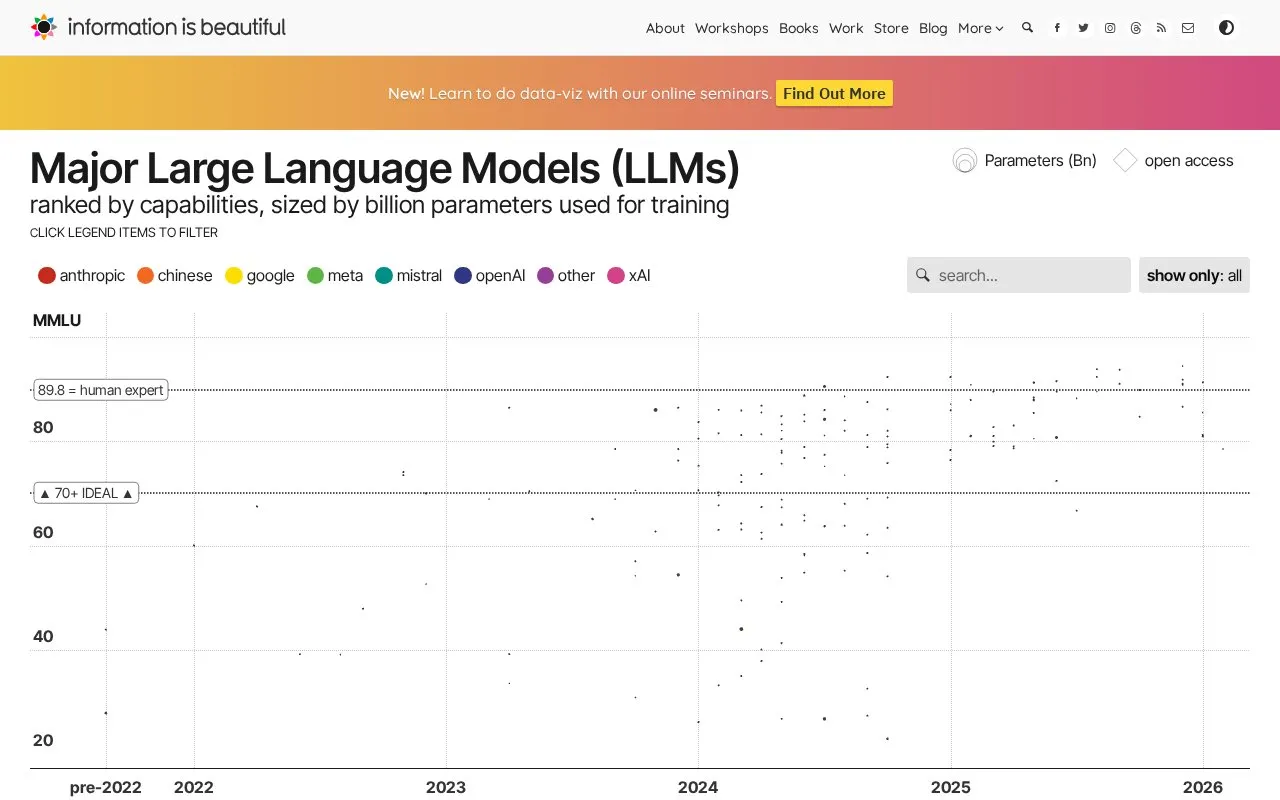The image size is (1280, 800).
Task: Click the pre-2022 axis label
Action: pos(106,787)
